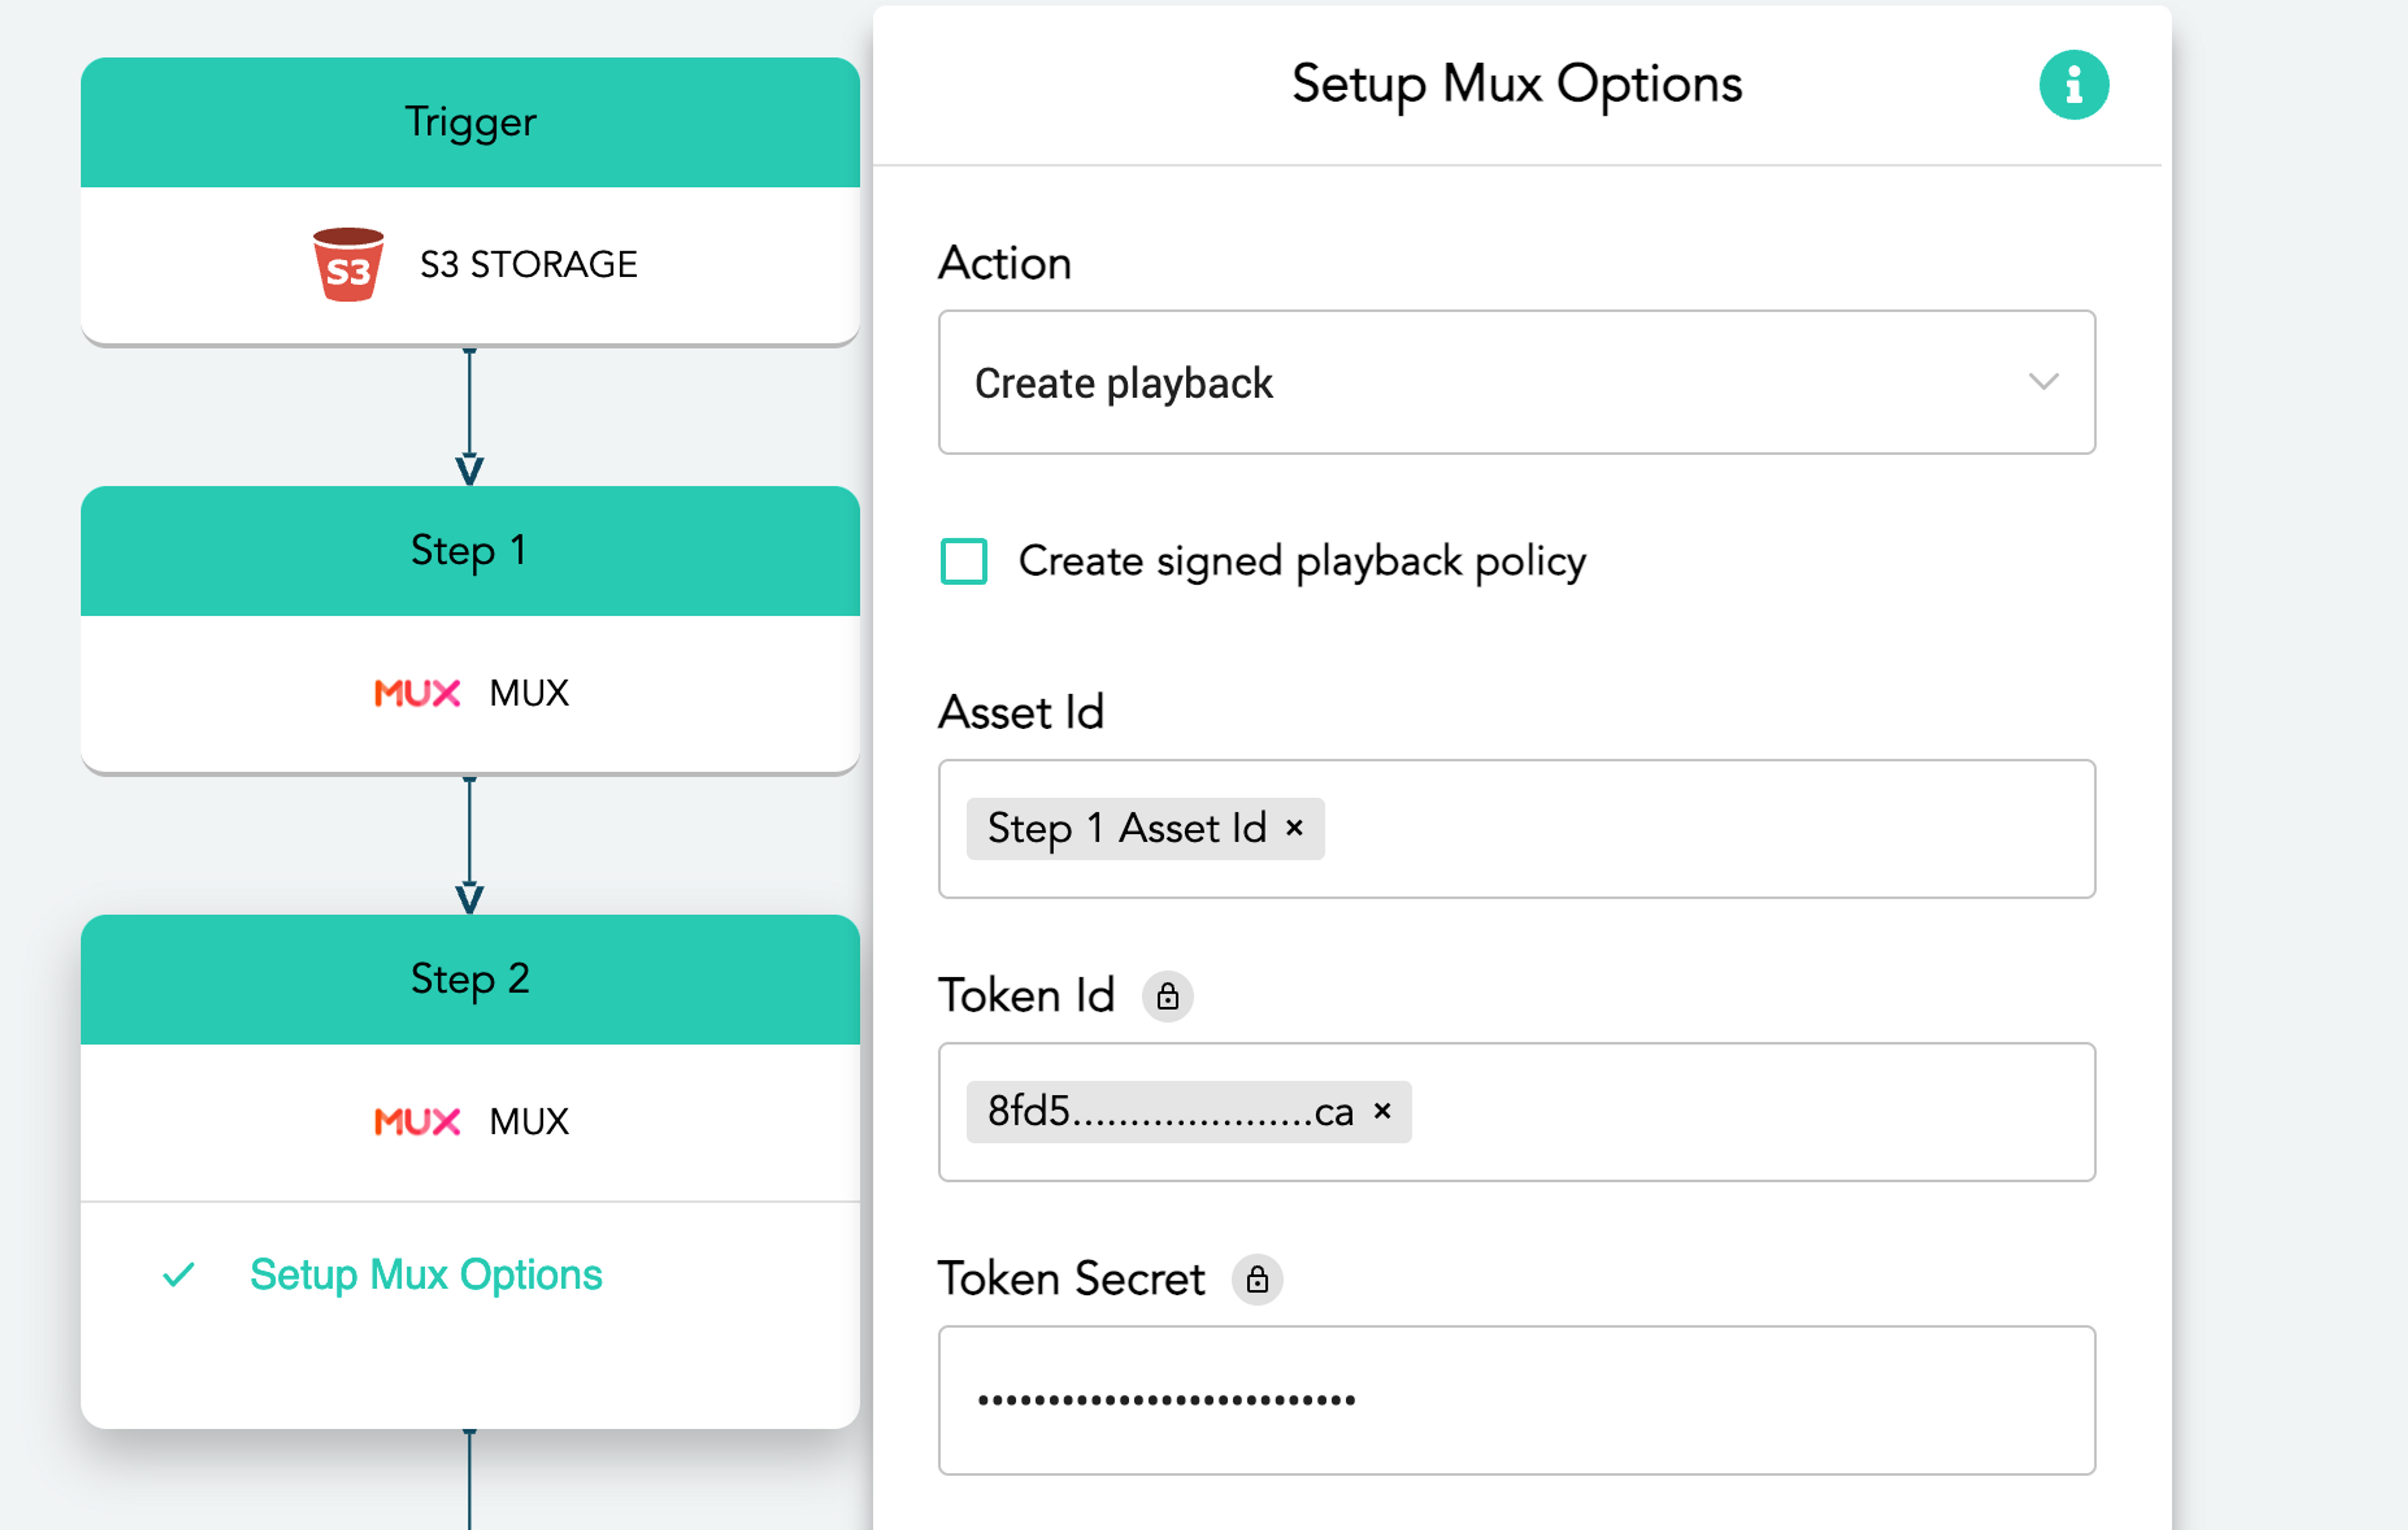This screenshot has width=2408, height=1530.
Task: Click the MUX label in Step 2
Action: 529,1121
